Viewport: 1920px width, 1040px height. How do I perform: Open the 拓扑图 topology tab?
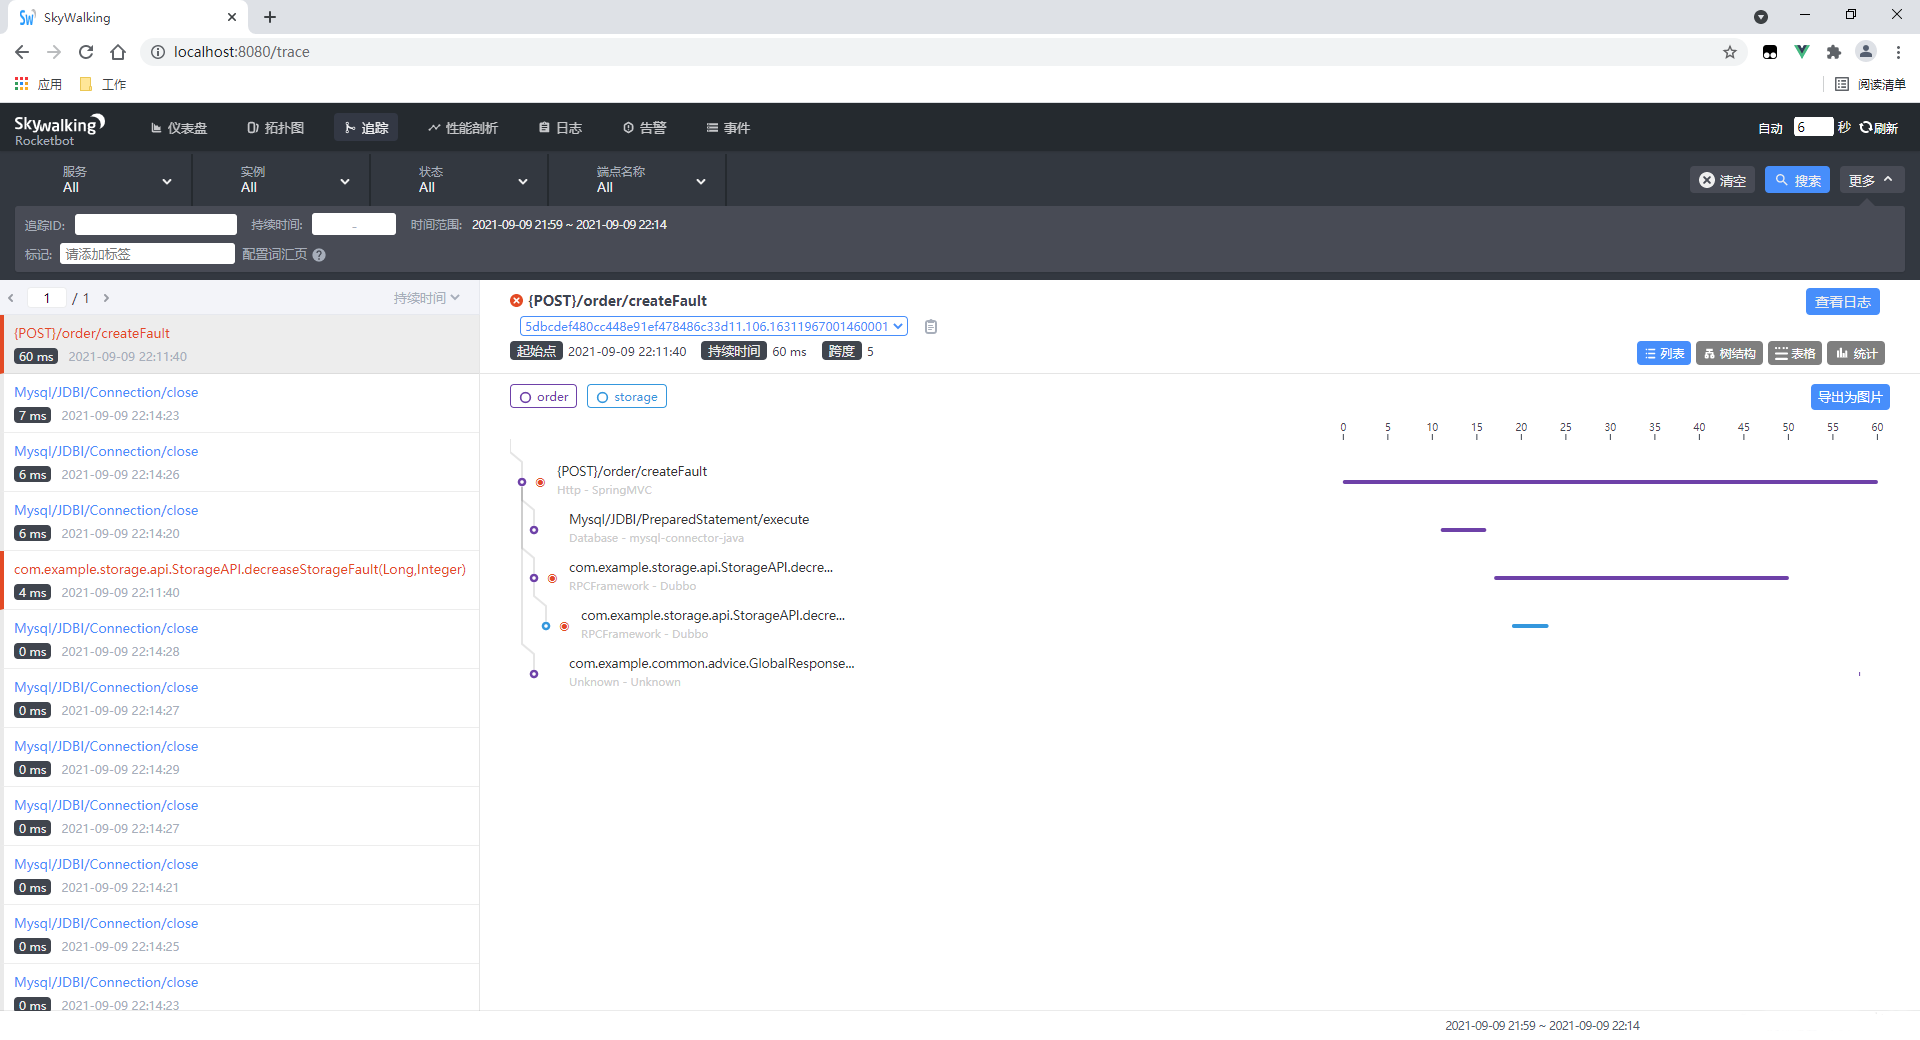pyautogui.click(x=276, y=128)
